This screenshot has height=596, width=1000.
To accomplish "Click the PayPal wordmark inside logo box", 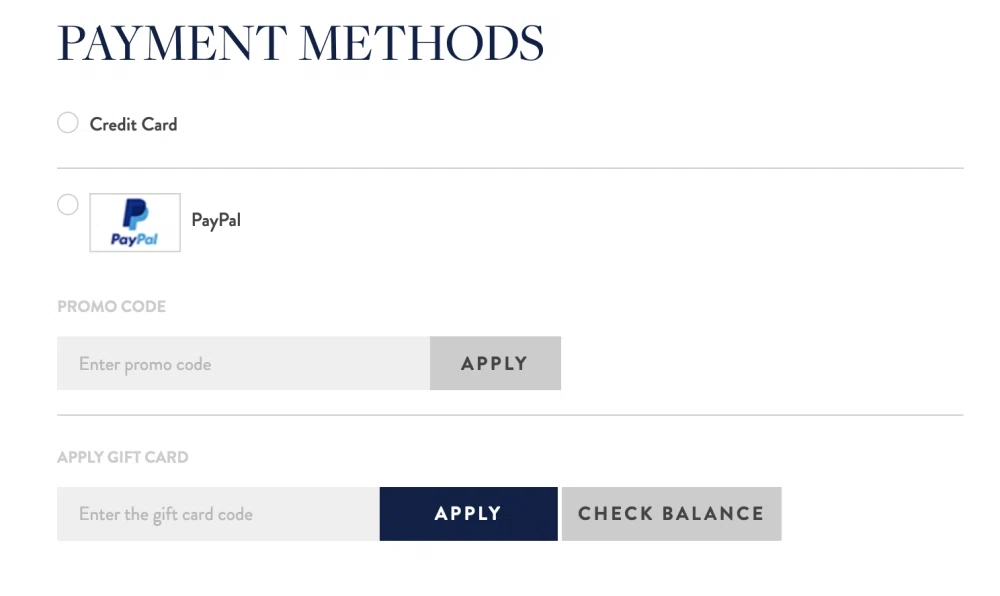I will click(135, 240).
